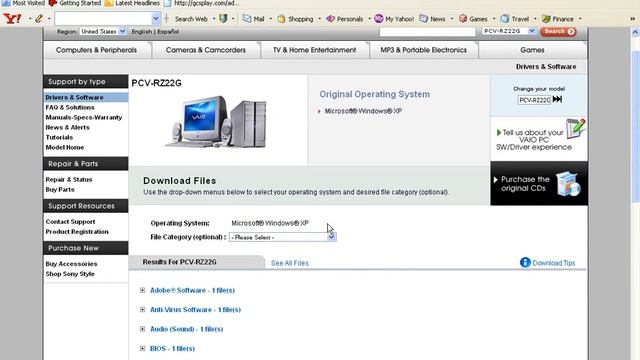640x360 pixels.
Task: Open Buy Accessories link
Action: click(x=71, y=264)
